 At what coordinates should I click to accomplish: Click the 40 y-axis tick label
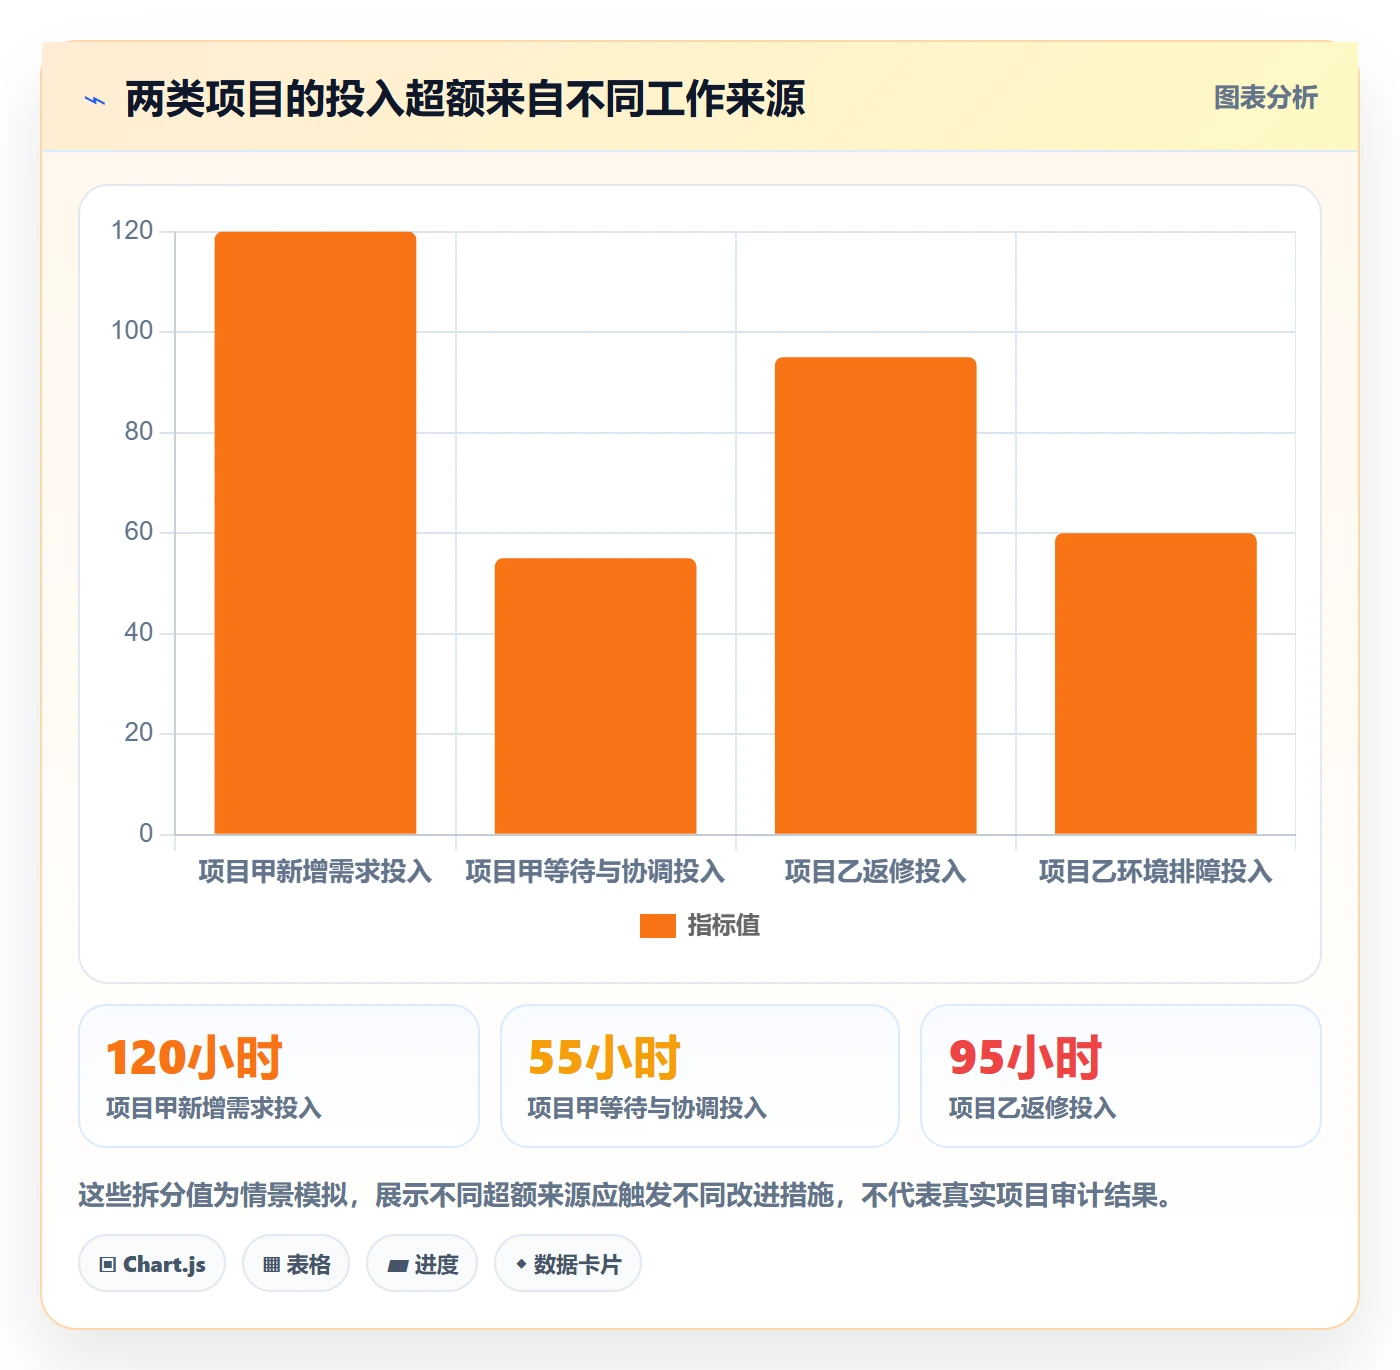139,633
